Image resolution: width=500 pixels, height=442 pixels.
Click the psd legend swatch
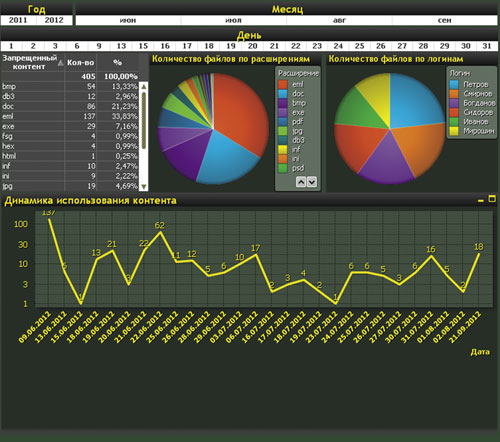pyautogui.click(x=283, y=168)
